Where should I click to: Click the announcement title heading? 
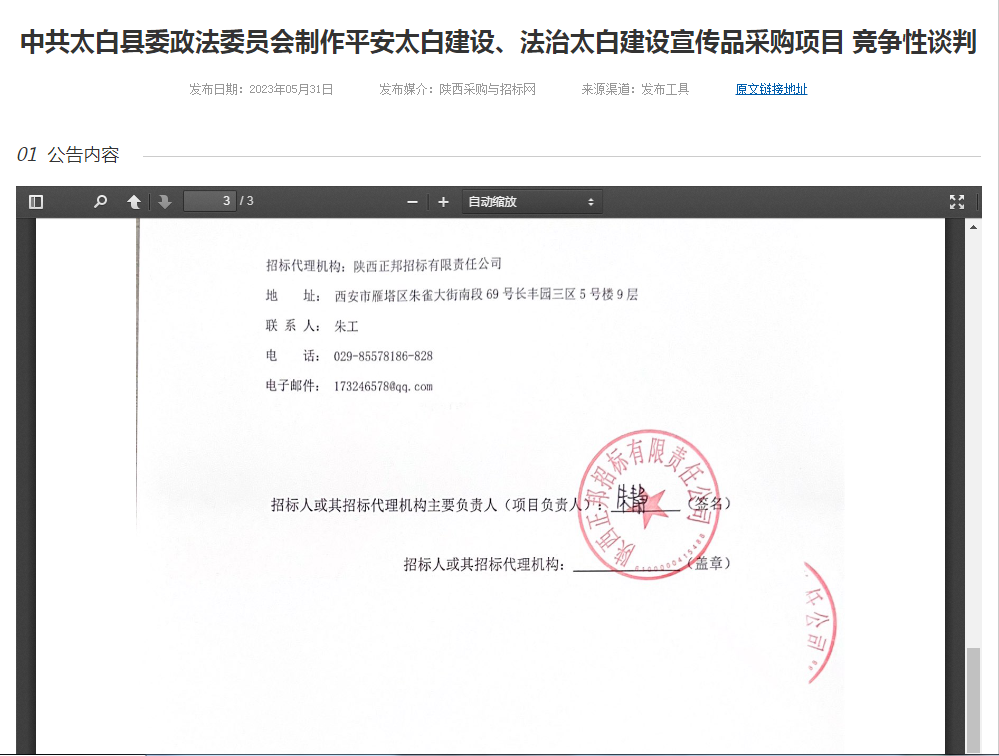[x=499, y=43]
